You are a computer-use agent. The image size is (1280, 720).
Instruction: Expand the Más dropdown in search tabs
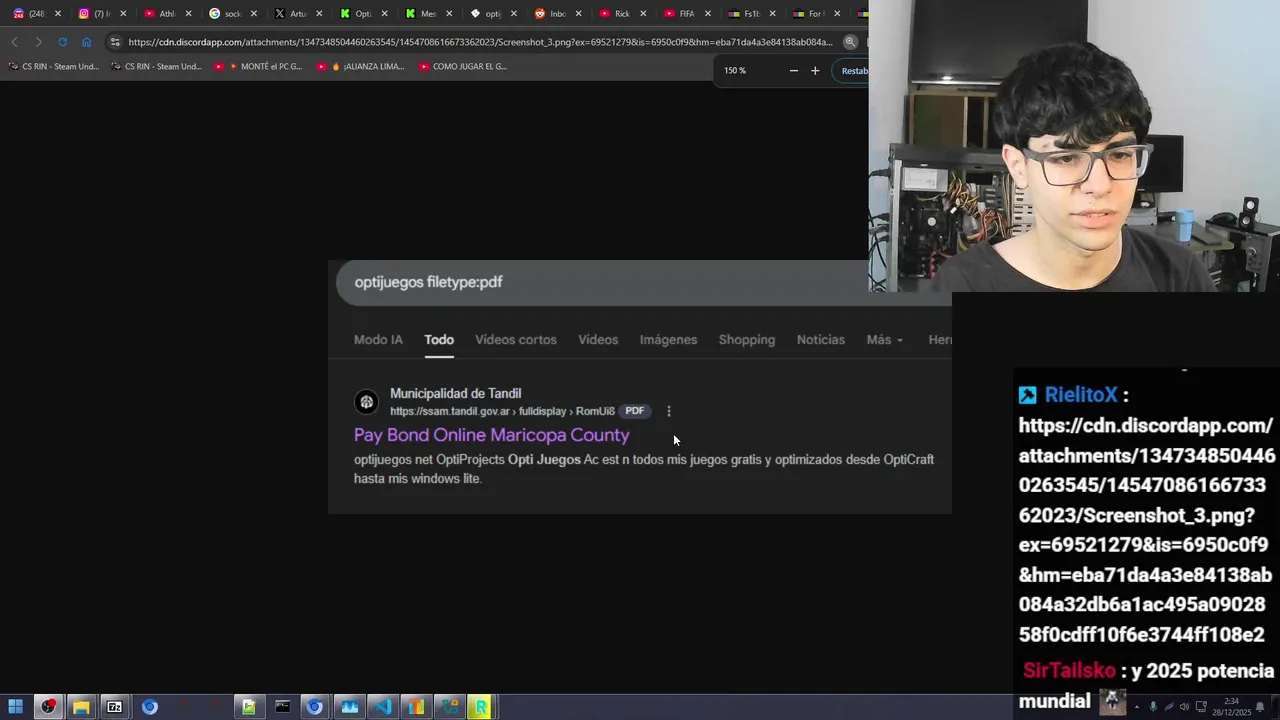884,340
